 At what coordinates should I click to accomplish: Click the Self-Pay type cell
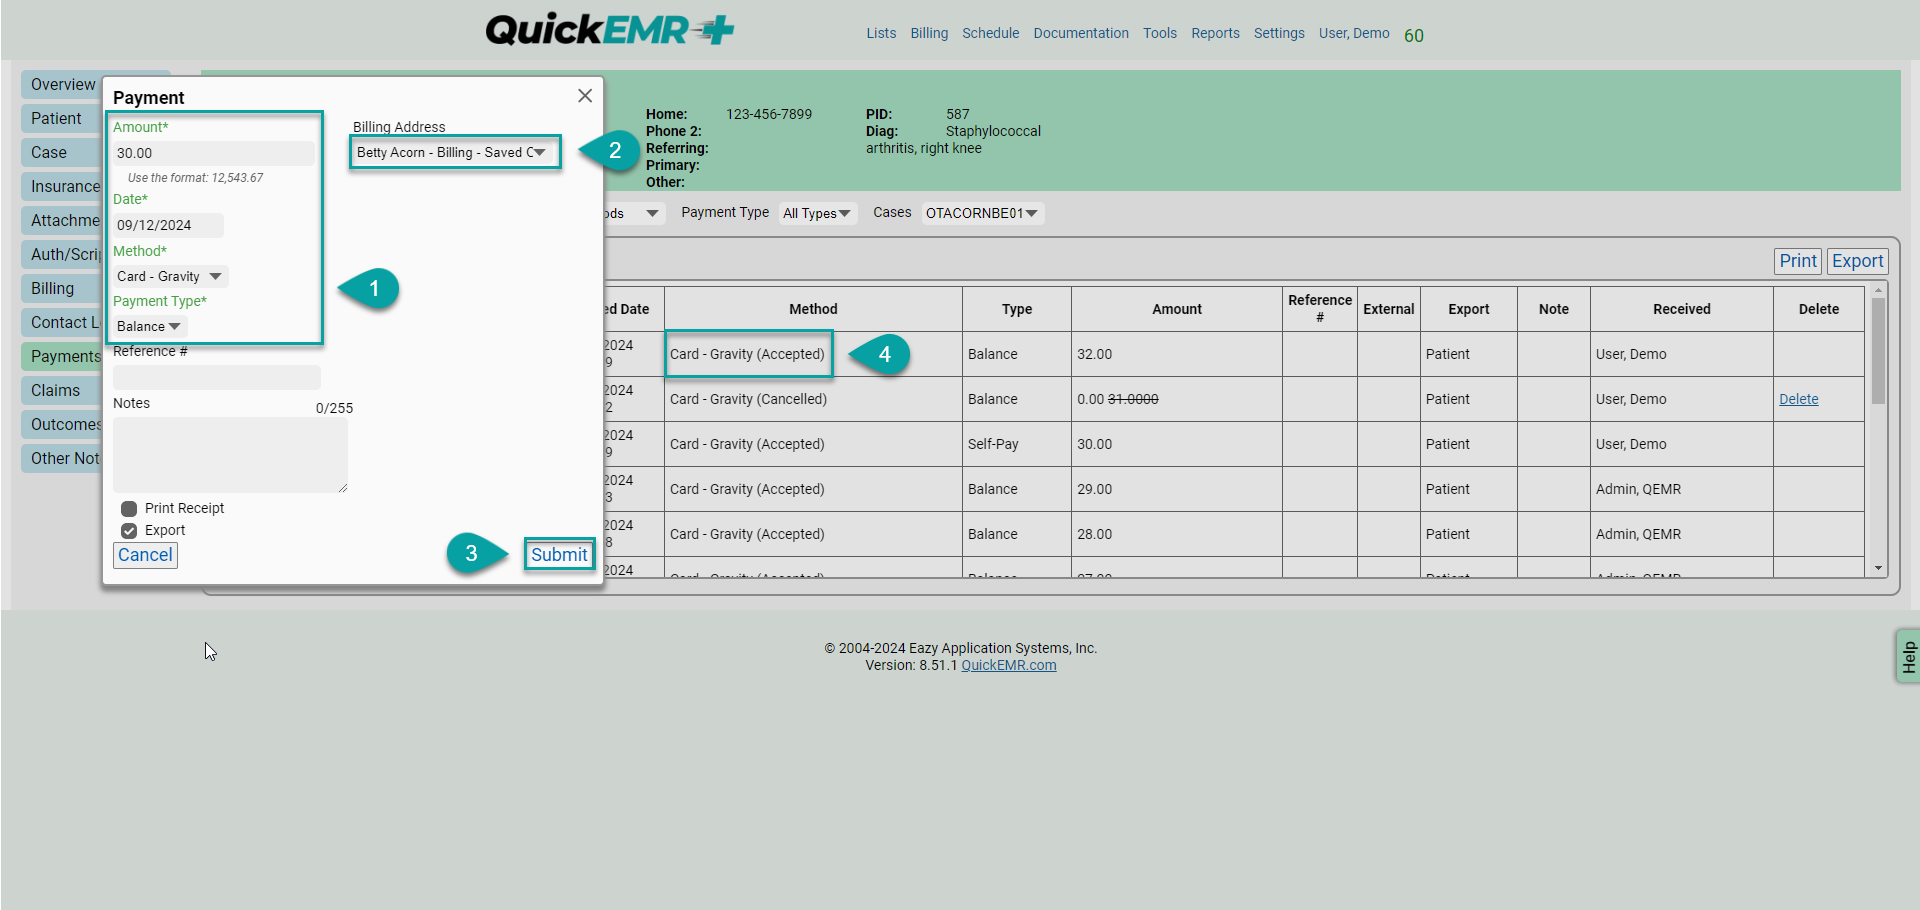(x=1017, y=444)
